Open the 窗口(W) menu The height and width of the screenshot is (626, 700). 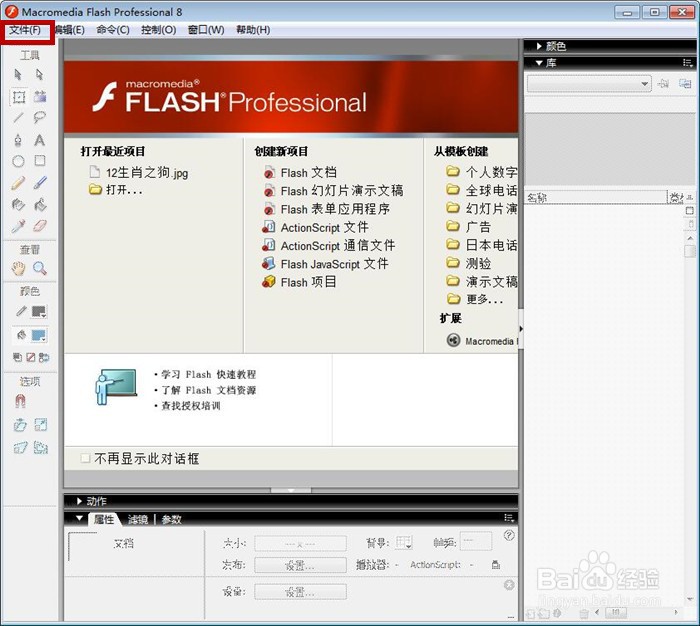[206, 30]
